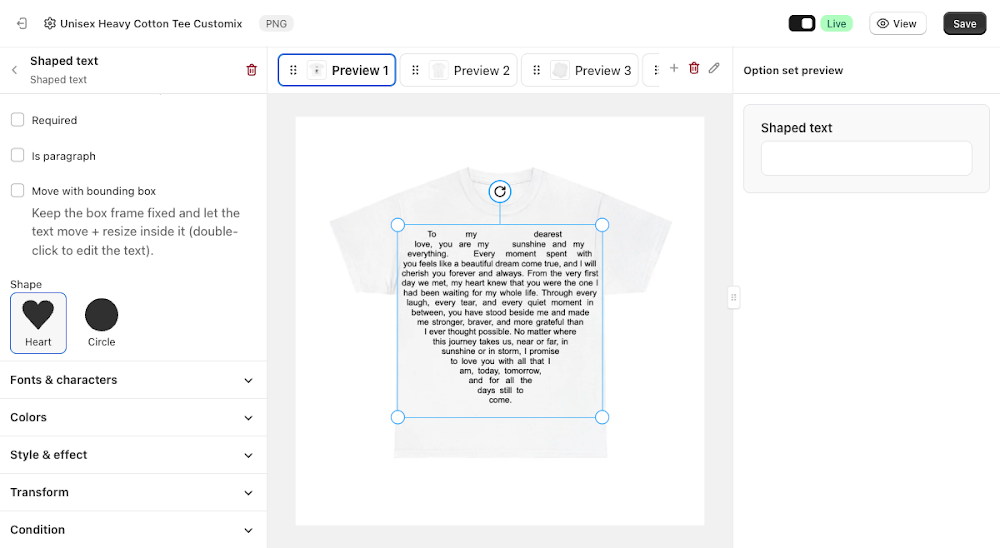Select the Circle shape
The width and height of the screenshot is (1000, 548).
tap(101, 323)
